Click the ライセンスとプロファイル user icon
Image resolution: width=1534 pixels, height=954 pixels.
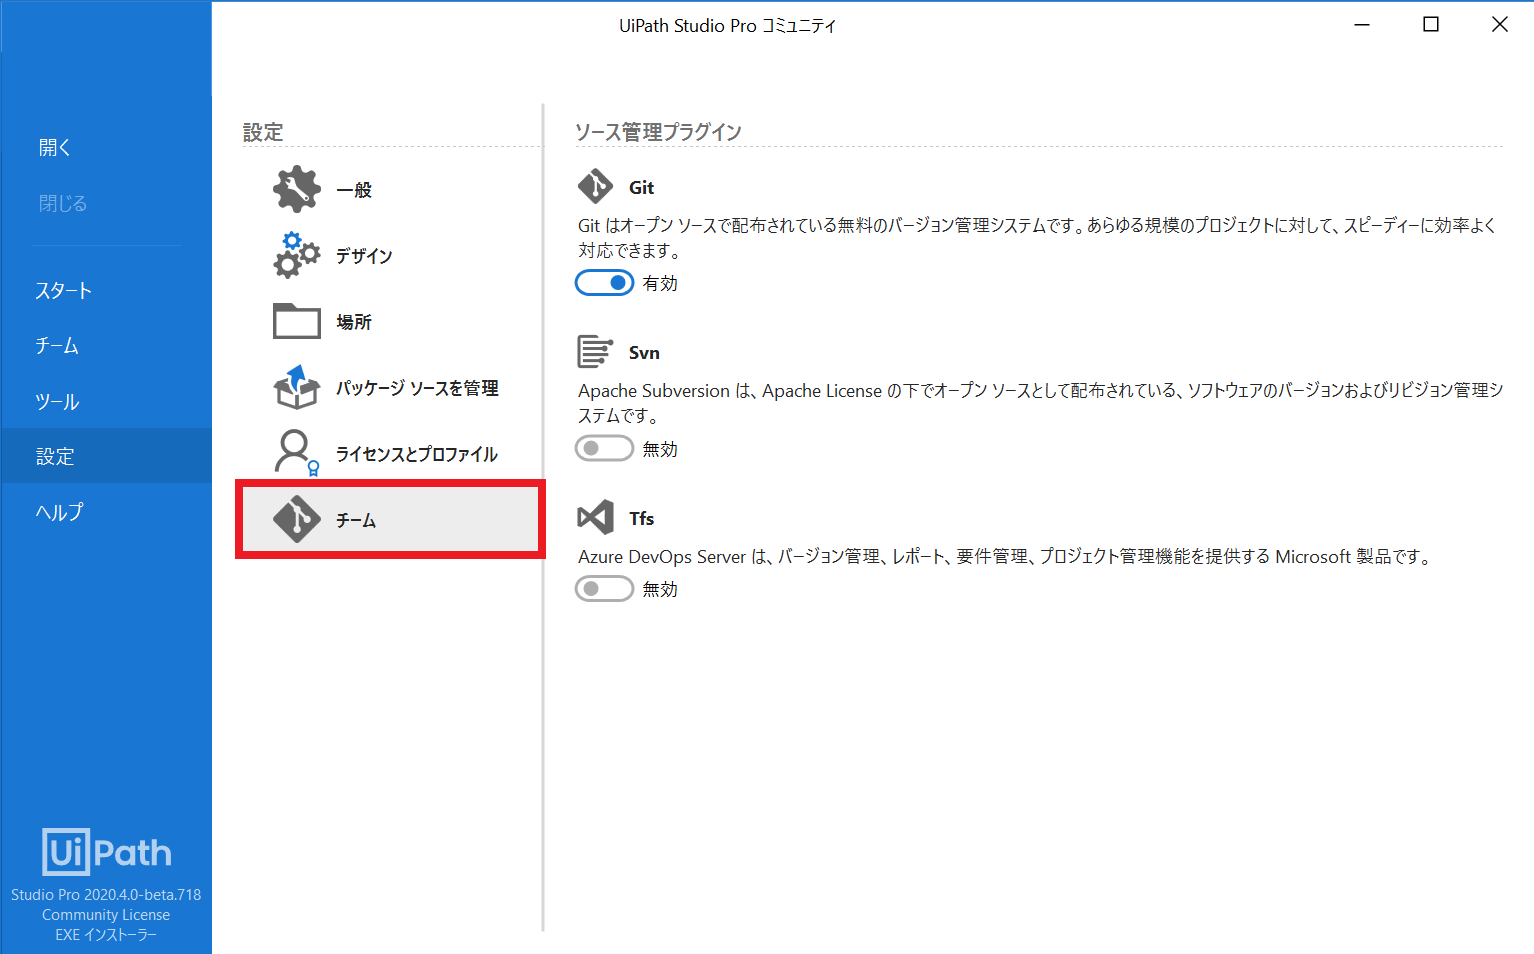(297, 453)
